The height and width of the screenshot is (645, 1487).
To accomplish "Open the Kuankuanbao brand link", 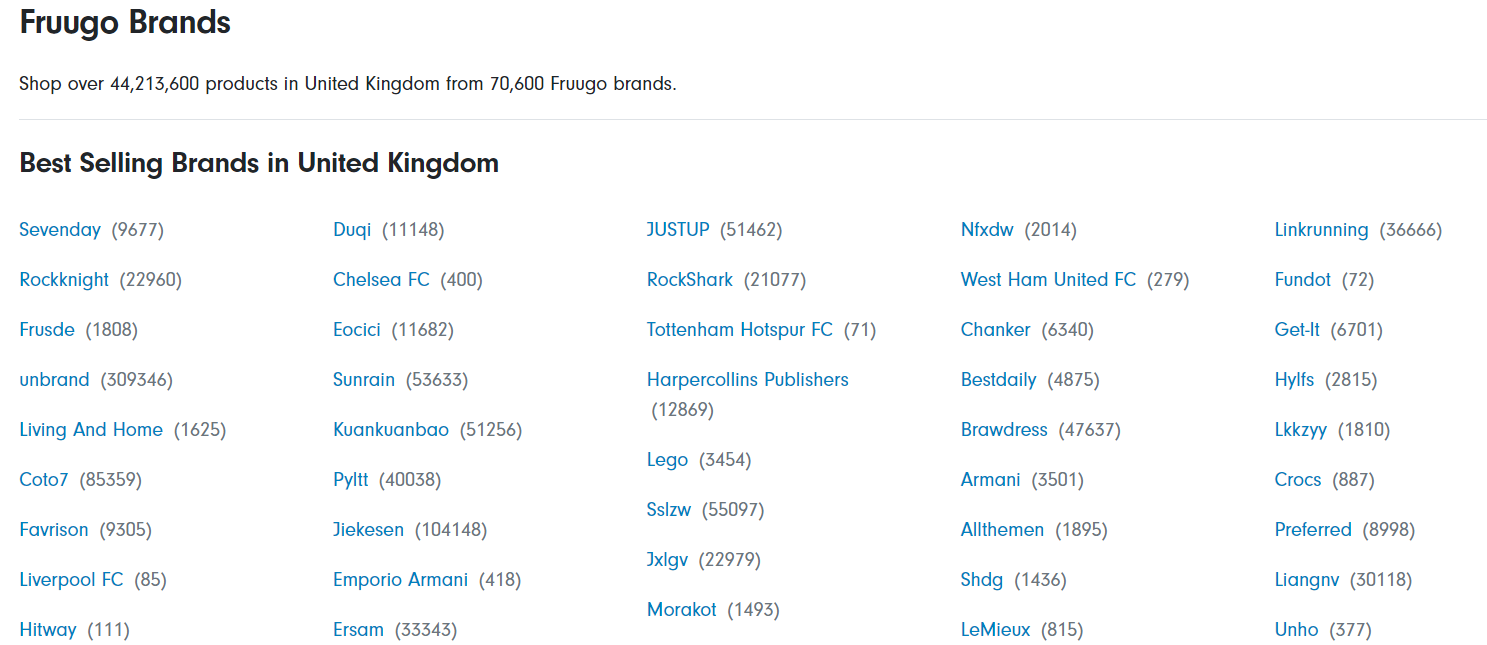I will point(391,430).
